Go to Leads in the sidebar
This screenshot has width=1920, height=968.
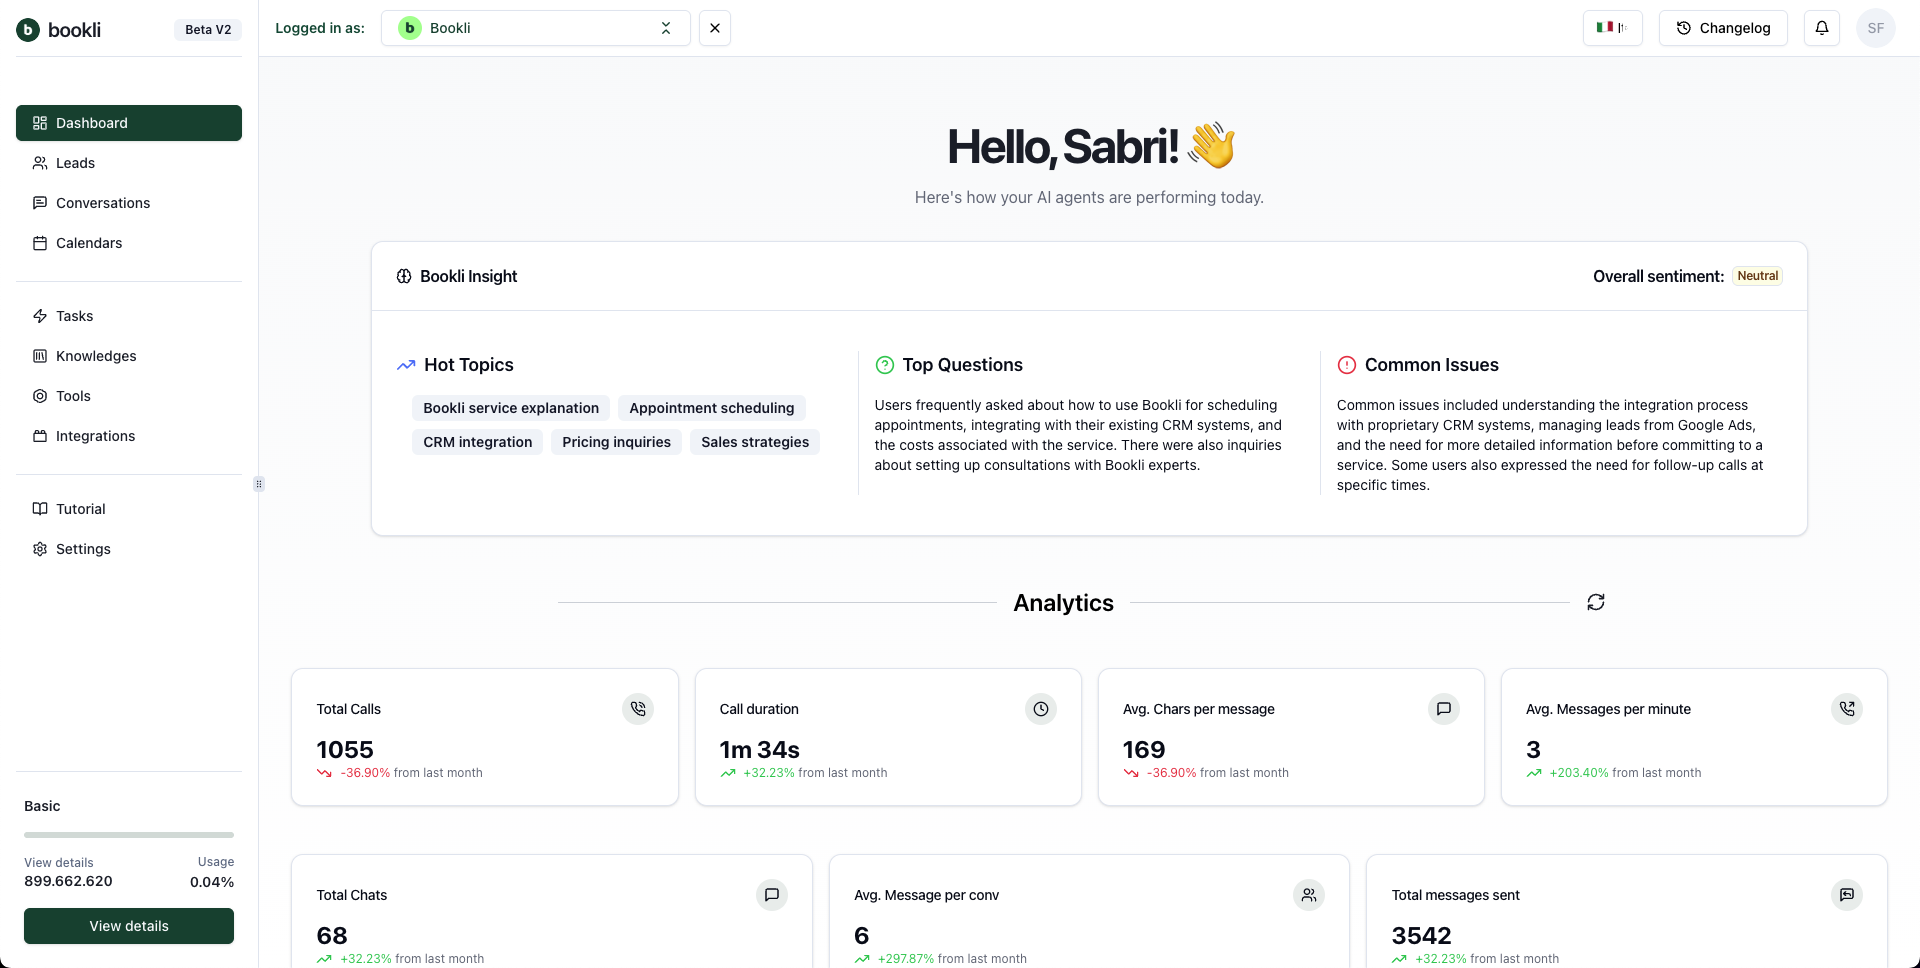pos(129,163)
